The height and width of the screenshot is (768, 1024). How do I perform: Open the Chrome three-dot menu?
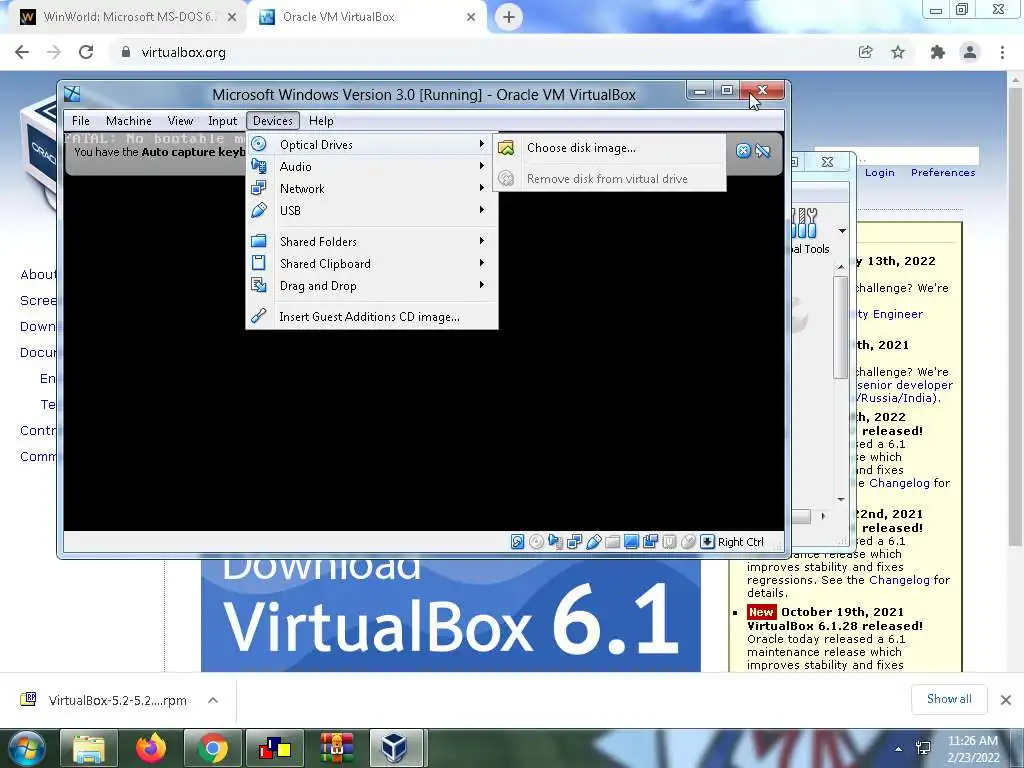click(1002, 52)
